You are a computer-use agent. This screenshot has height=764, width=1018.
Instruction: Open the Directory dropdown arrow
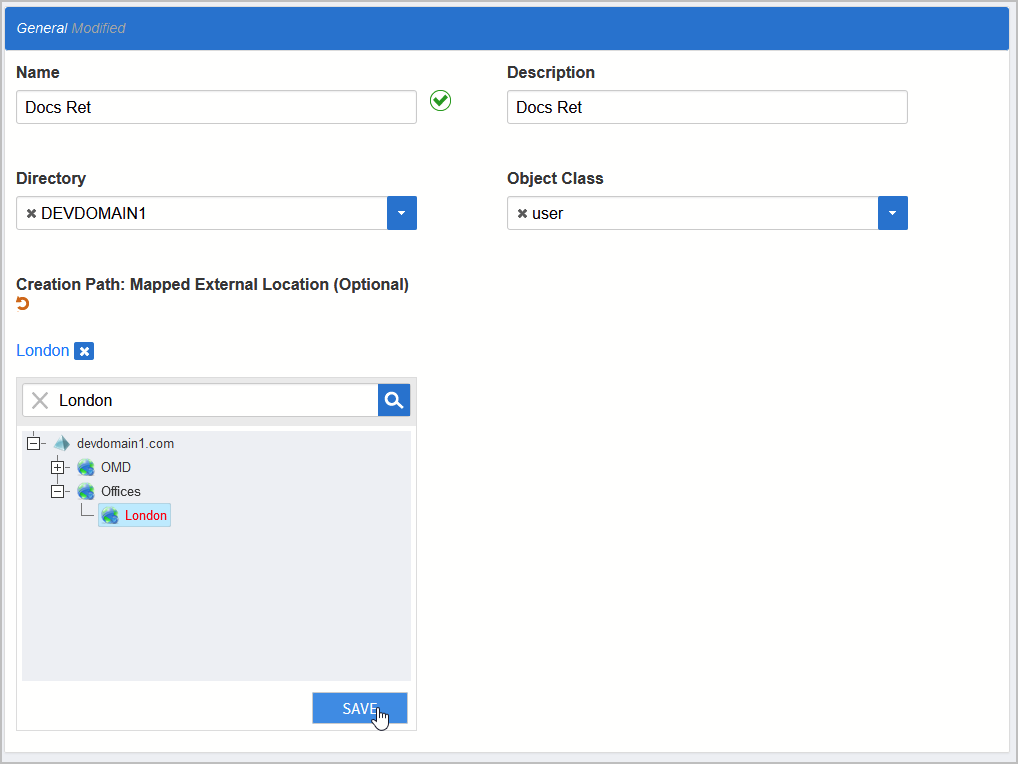pos(401,213)
